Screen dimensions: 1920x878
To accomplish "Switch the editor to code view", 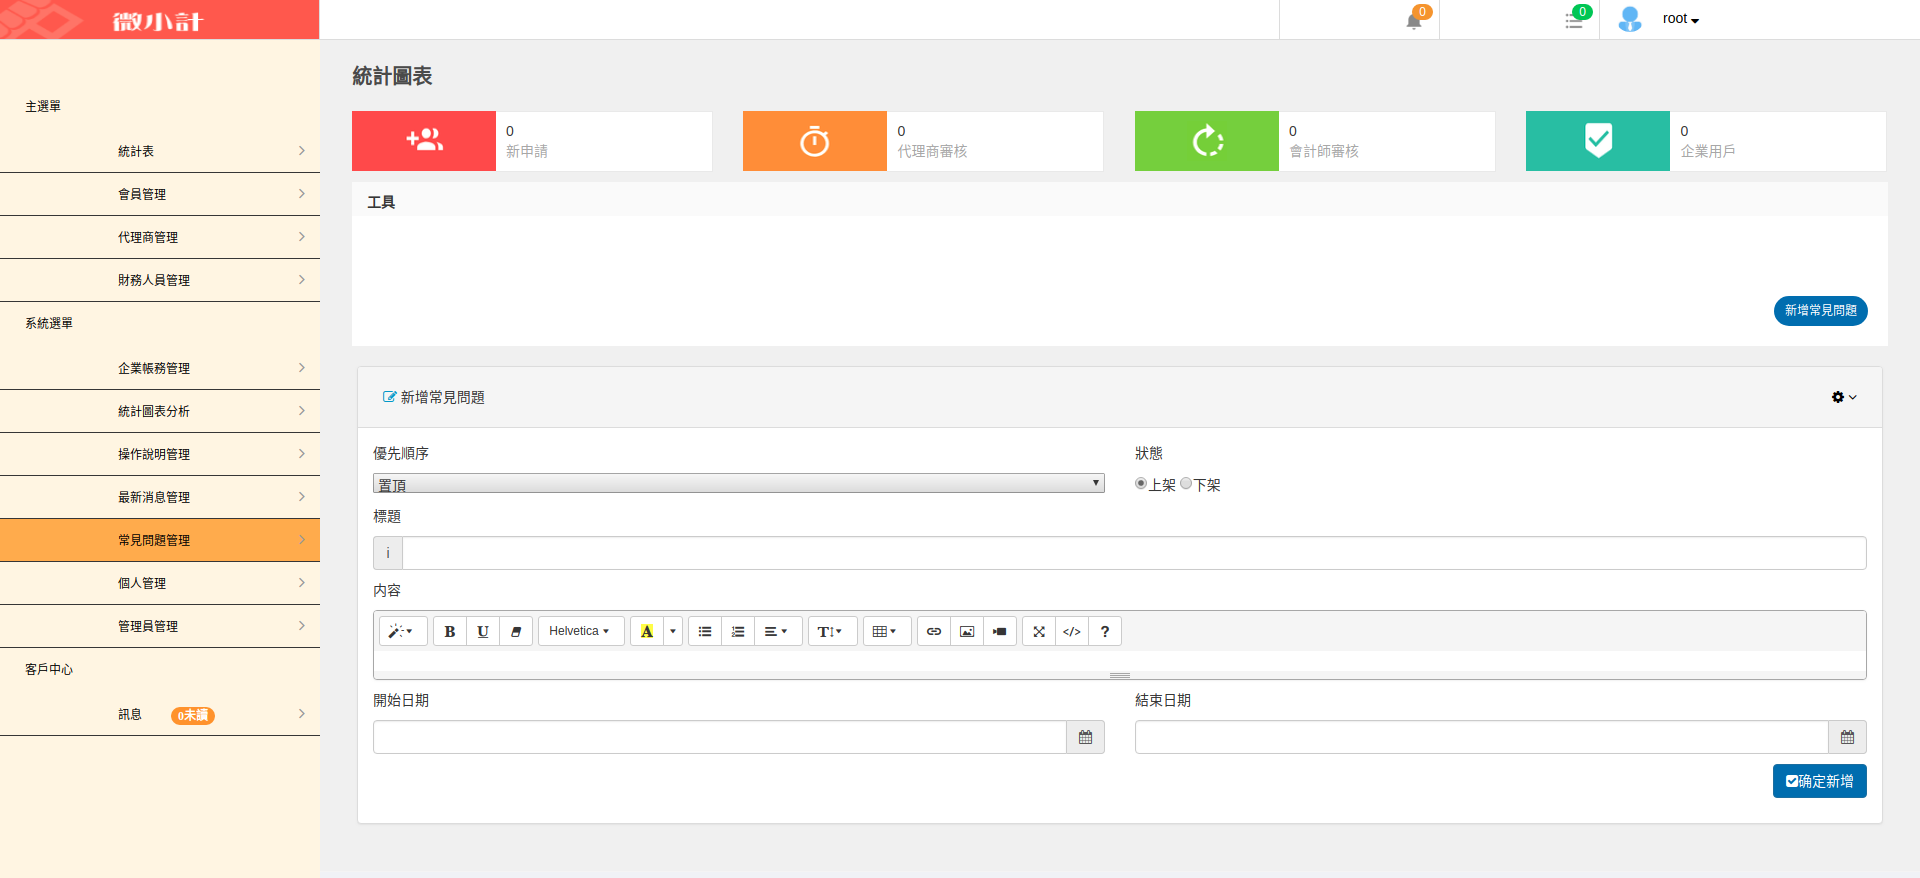I will [1072, 631].
